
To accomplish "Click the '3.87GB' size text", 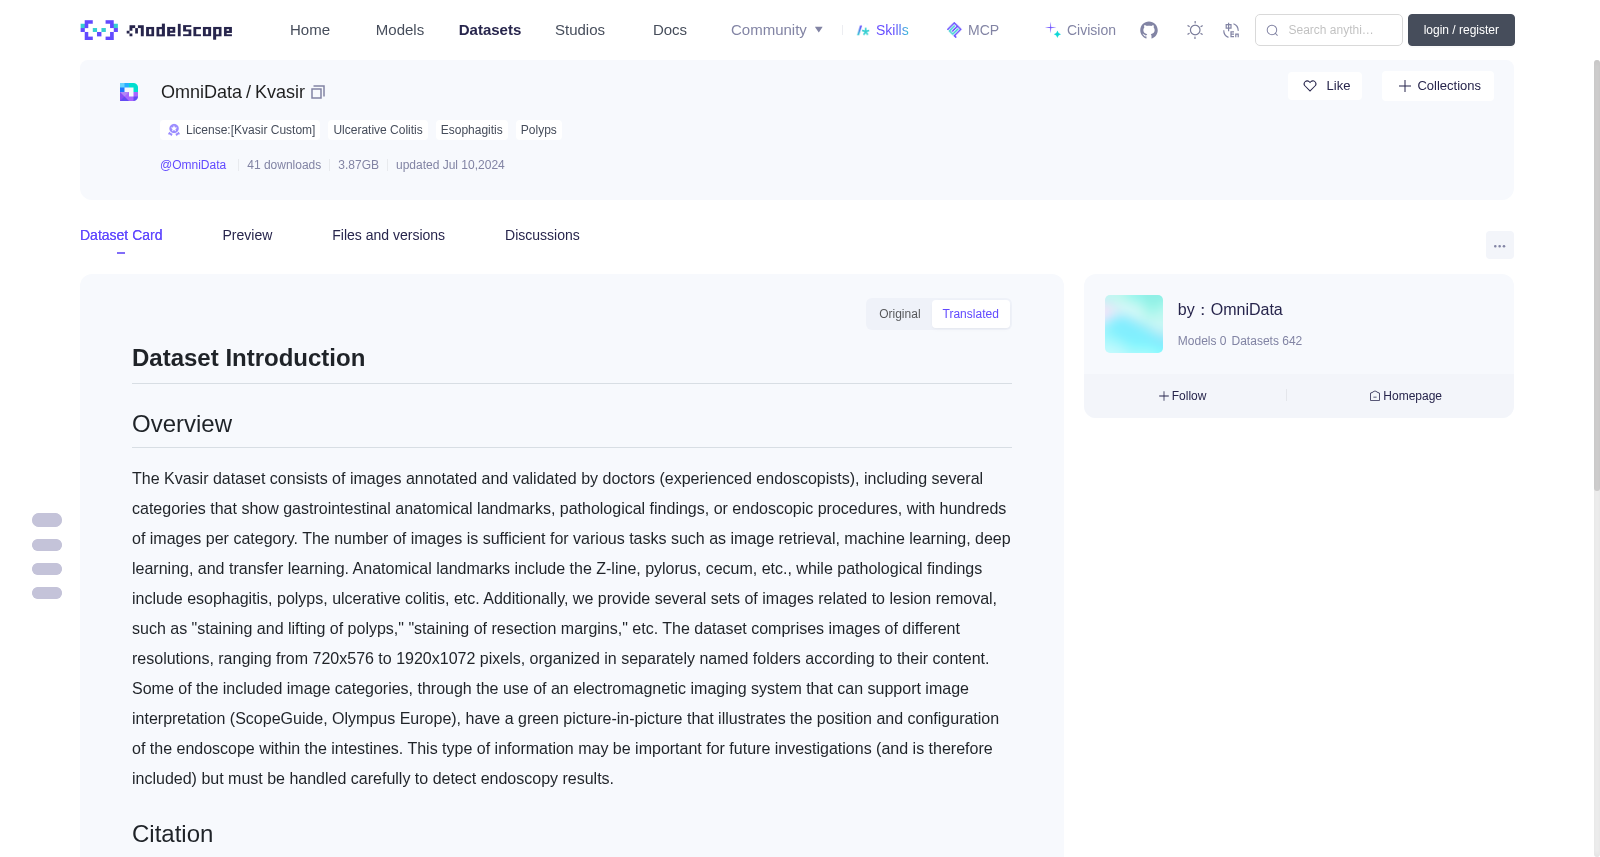I will click(x=358, y=165).
